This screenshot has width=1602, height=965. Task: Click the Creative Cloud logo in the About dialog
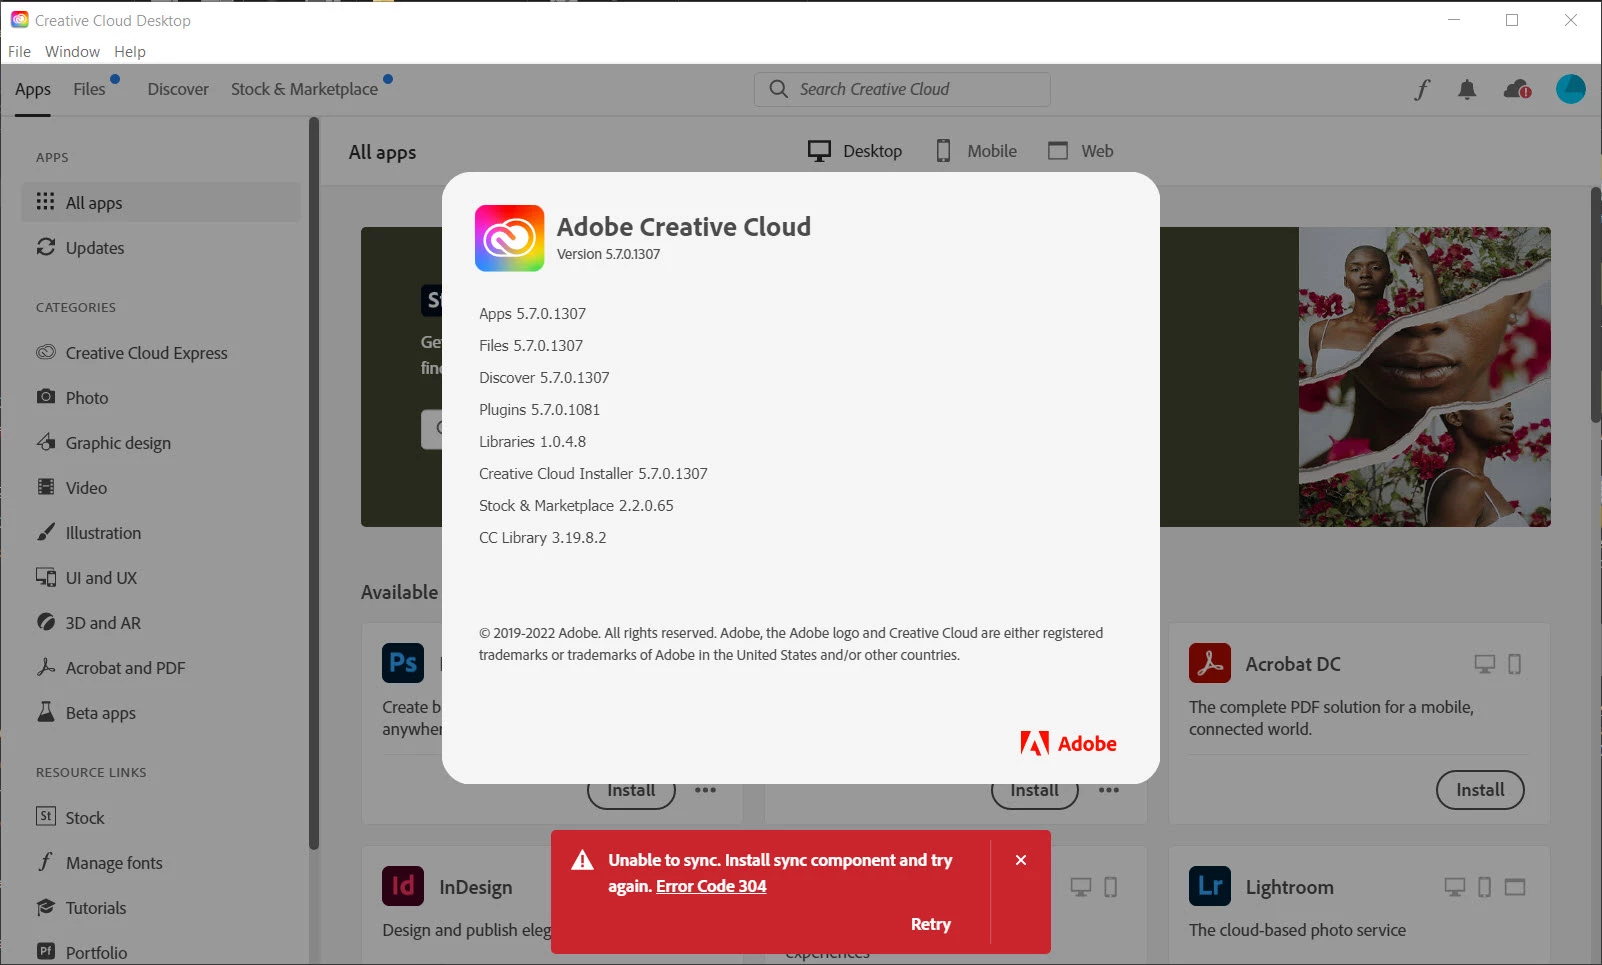click(x=510, y=238)
